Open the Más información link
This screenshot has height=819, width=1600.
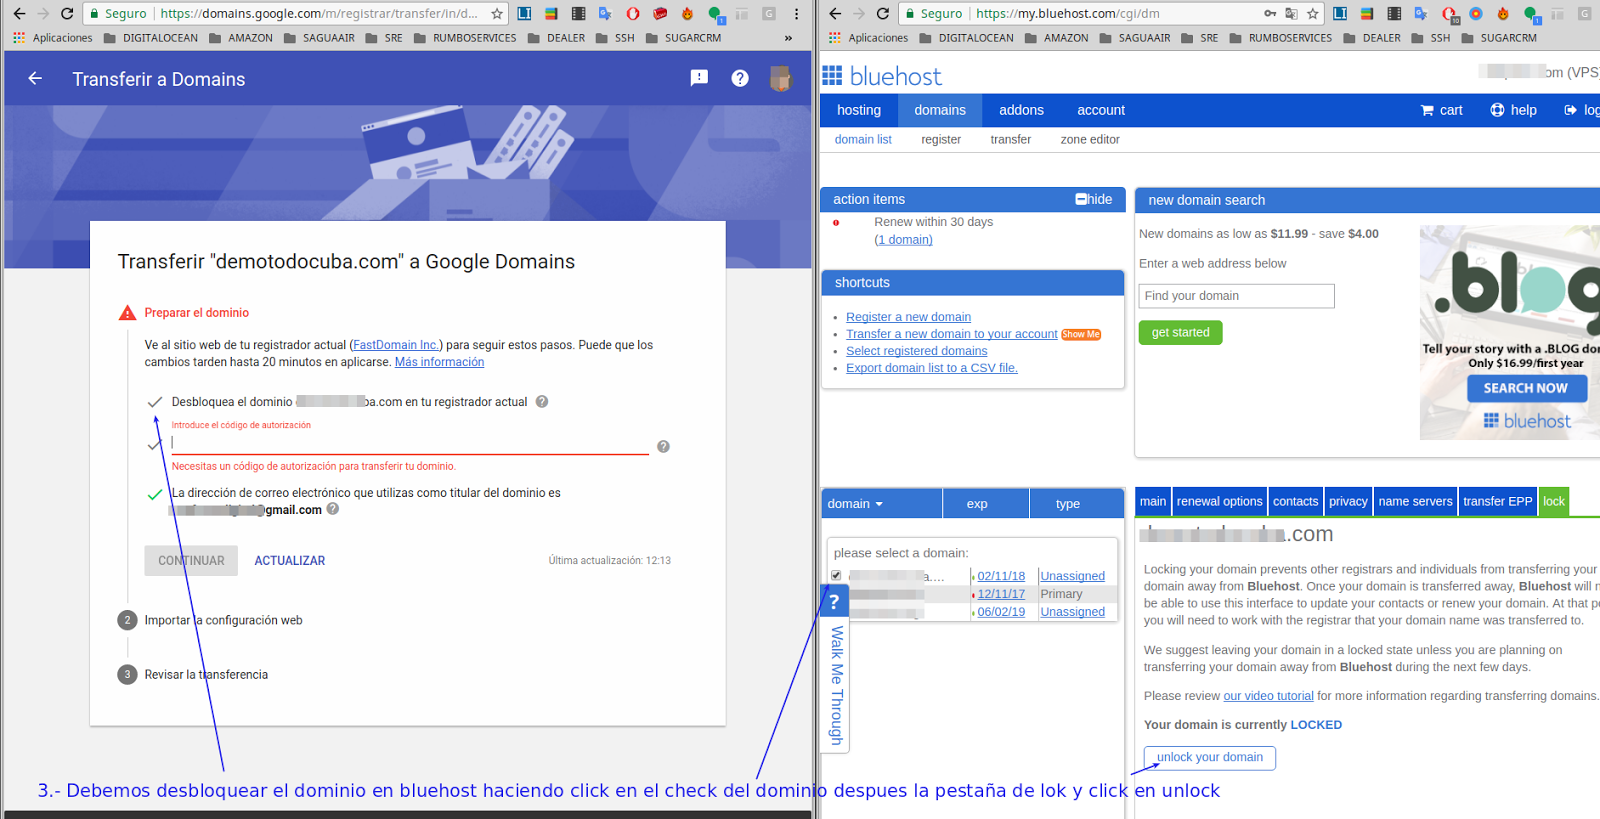click(439, 362)
